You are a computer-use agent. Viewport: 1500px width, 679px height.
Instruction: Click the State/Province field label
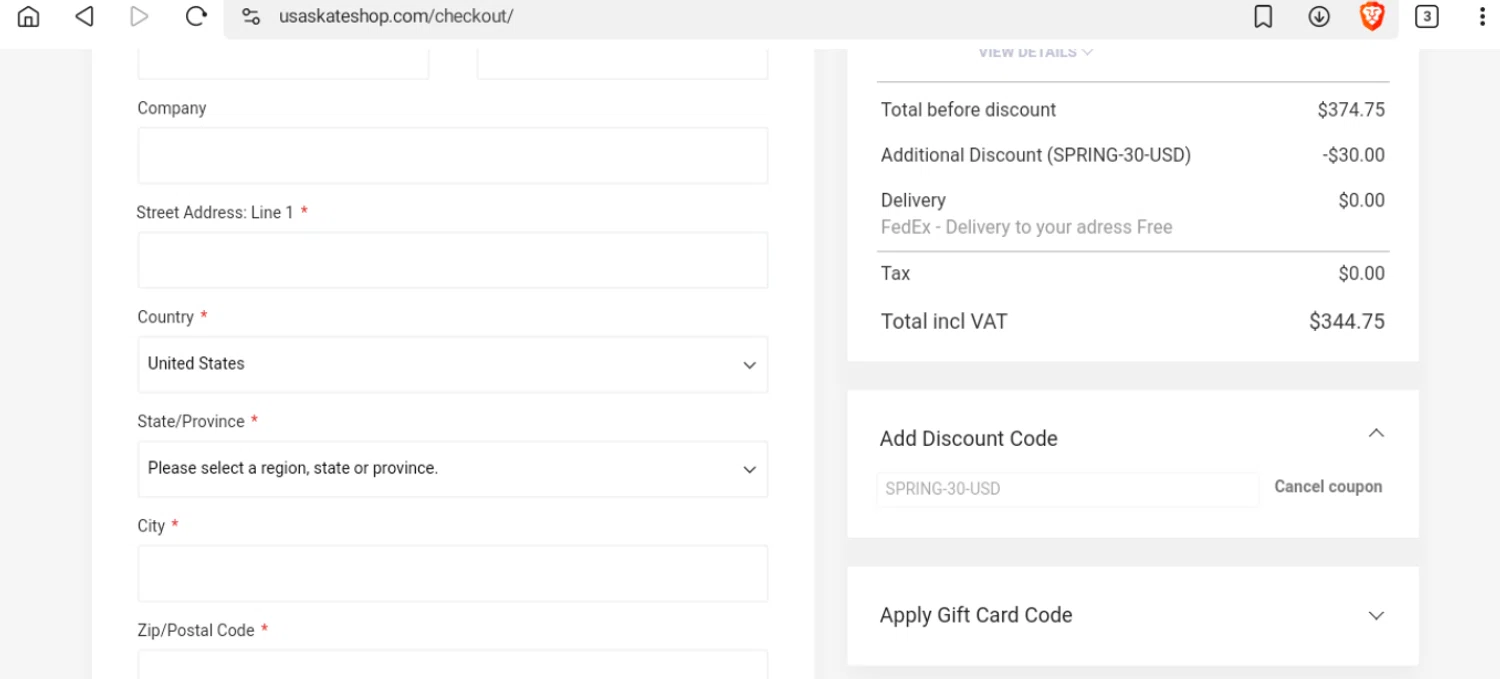191,422
